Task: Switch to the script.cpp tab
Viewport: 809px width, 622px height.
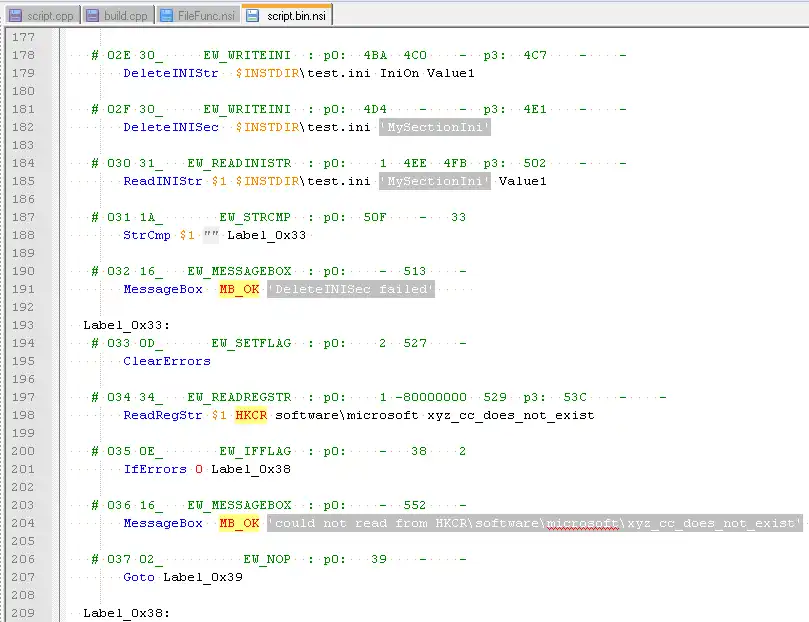Action: [x=42, y=15]
